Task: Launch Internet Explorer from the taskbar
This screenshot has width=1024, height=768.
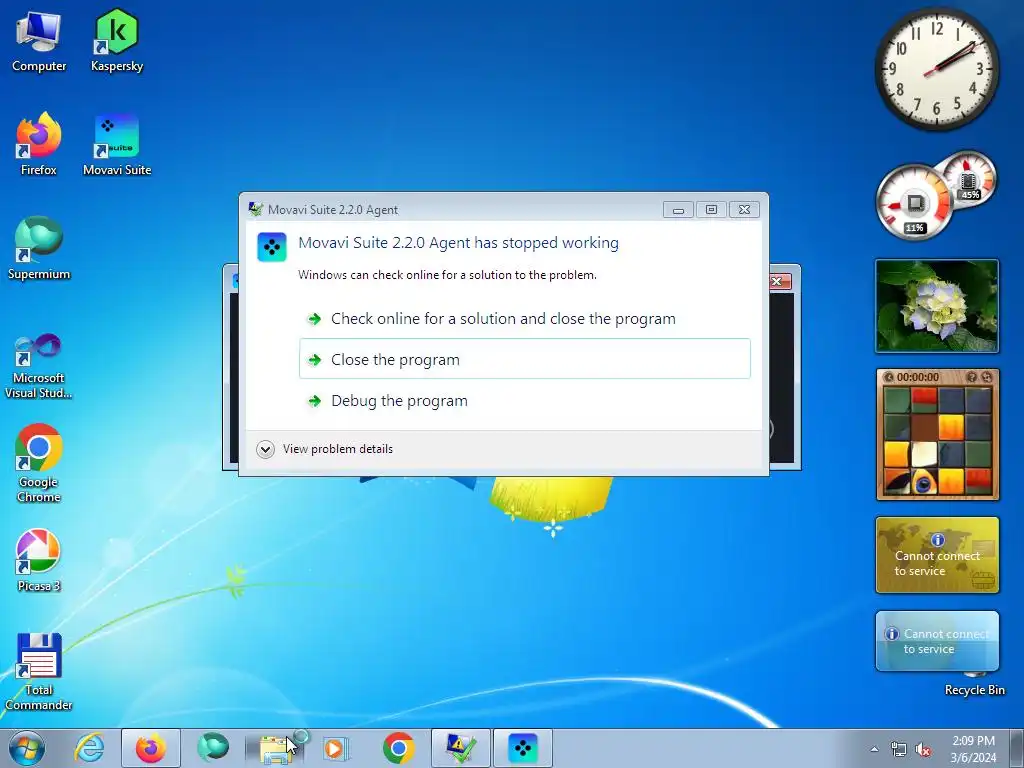Action: click(x=89, y=748)
